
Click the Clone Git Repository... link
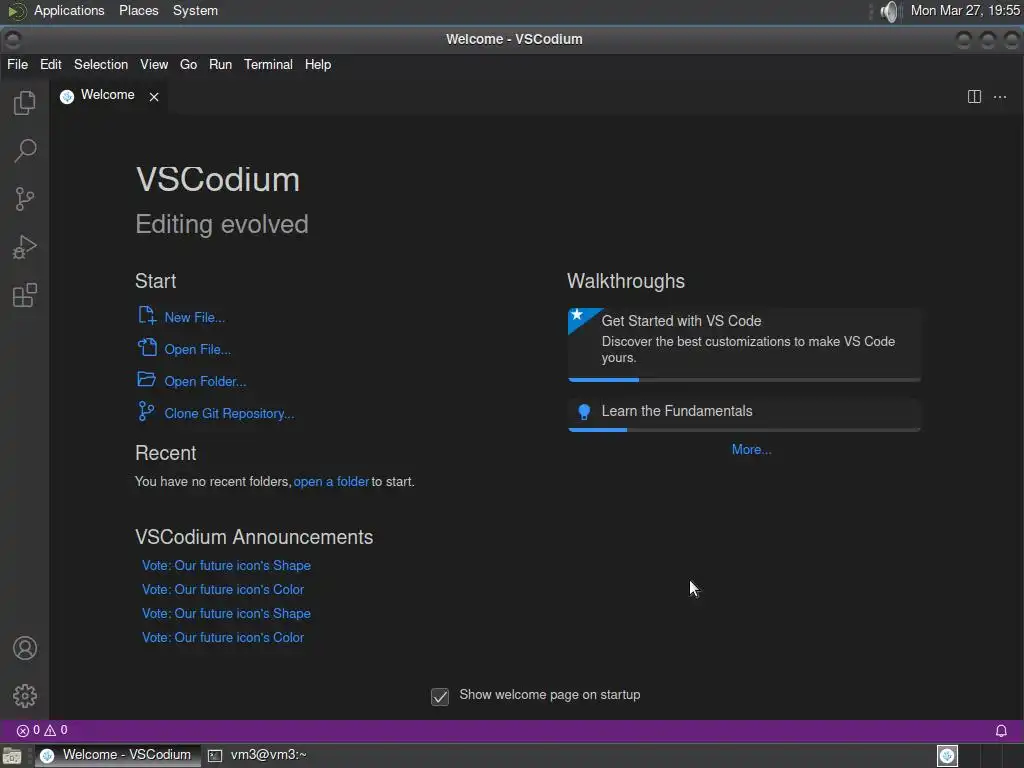[x=229, y=413]
